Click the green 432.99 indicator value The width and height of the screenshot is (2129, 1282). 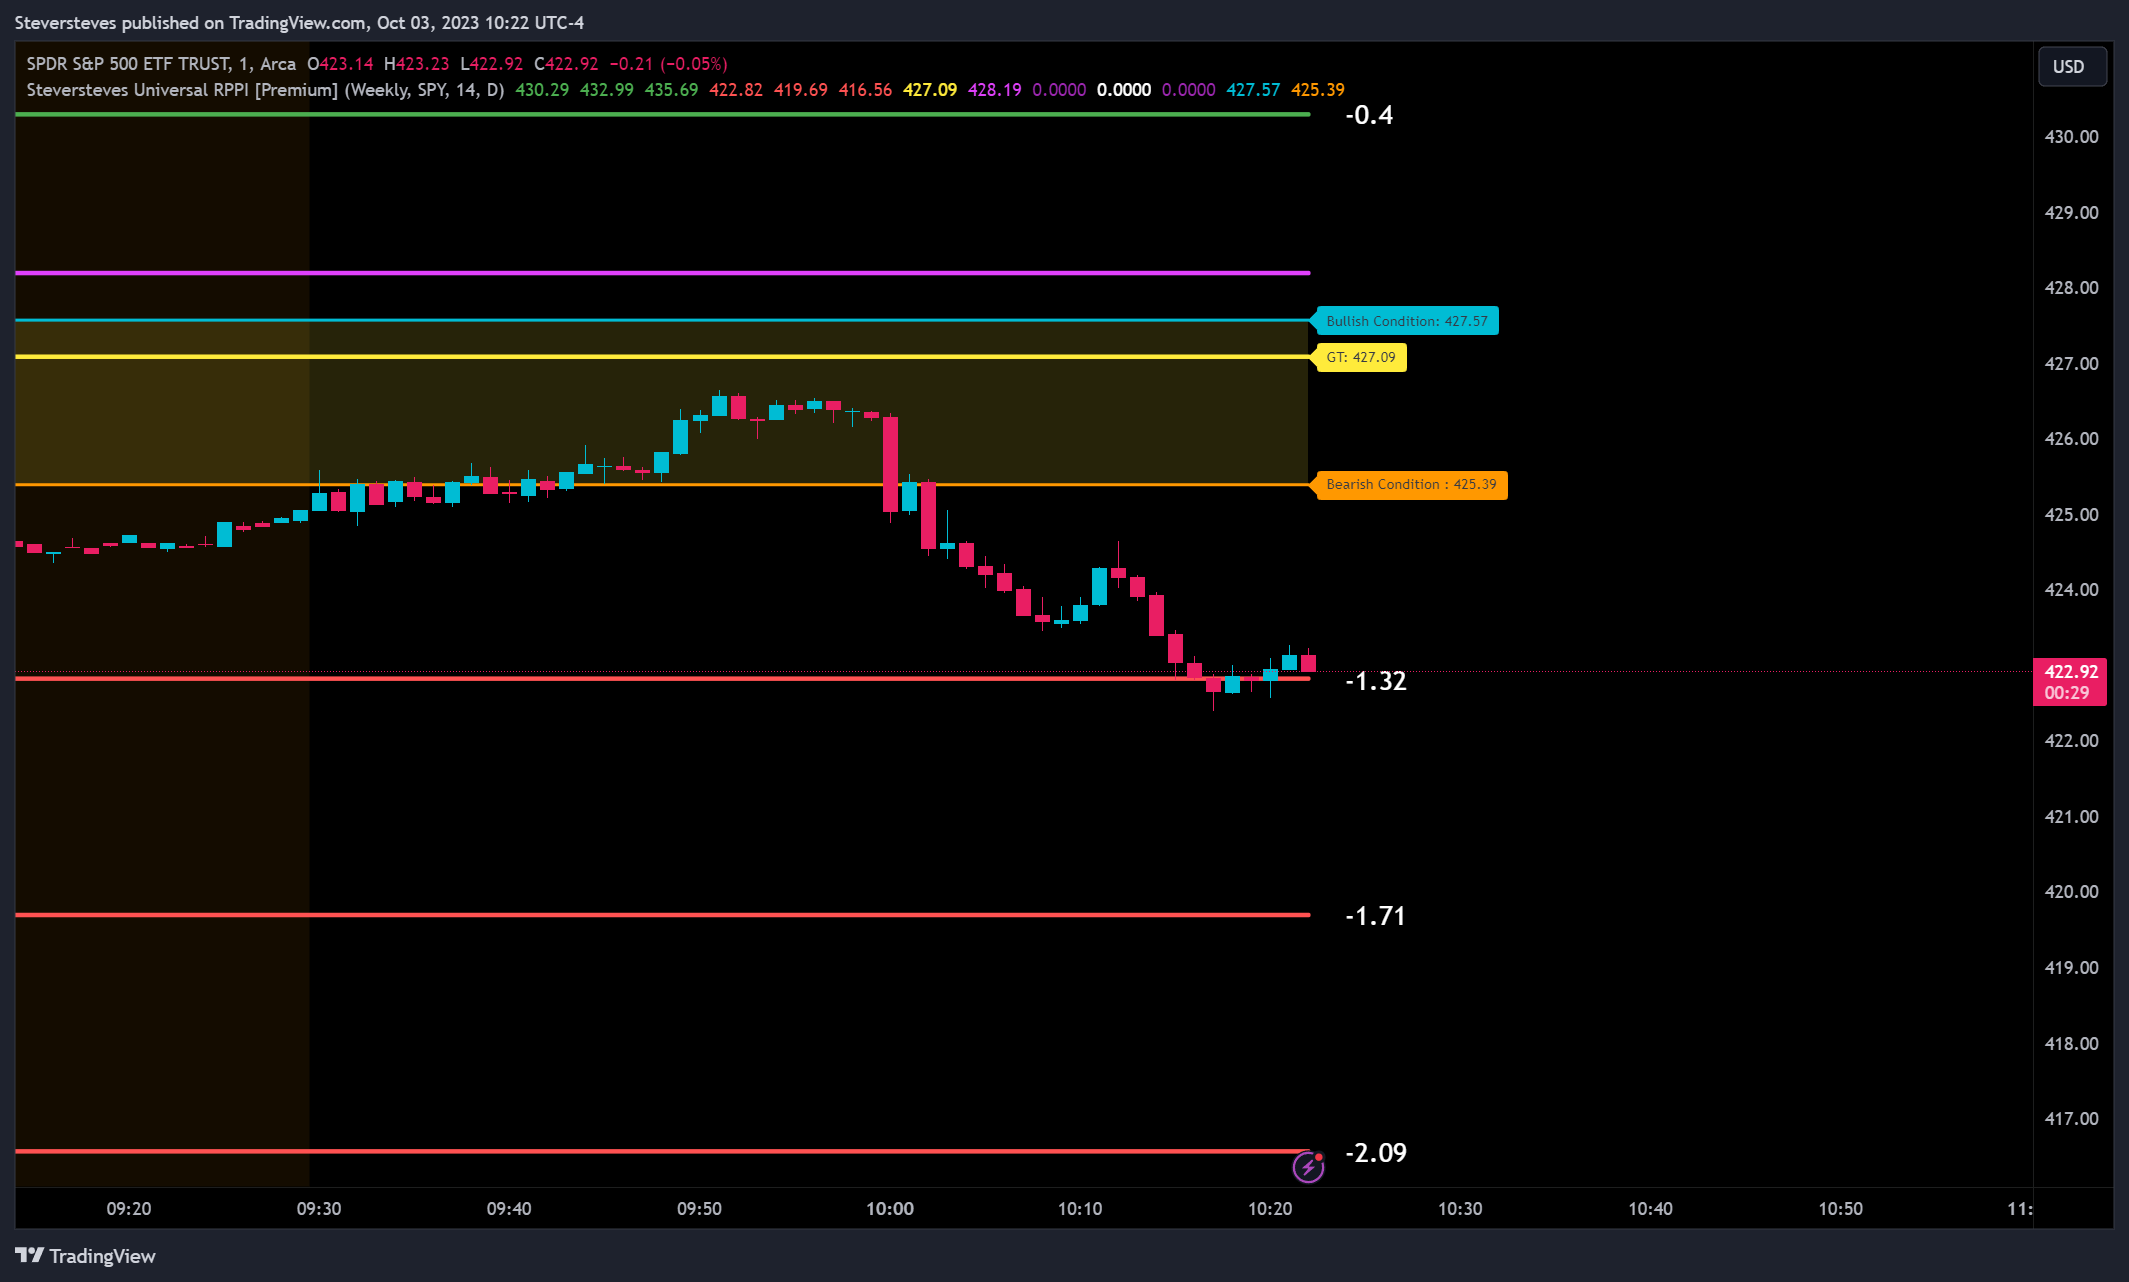tap(607, 90)
